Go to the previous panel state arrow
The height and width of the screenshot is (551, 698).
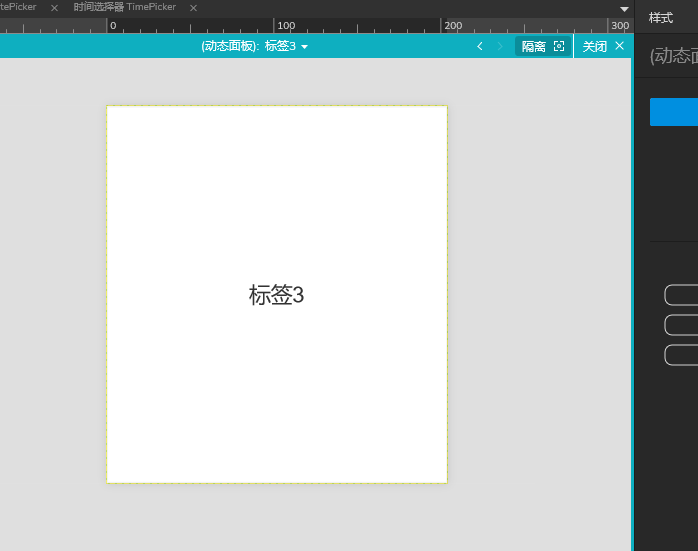pos(480,46)
